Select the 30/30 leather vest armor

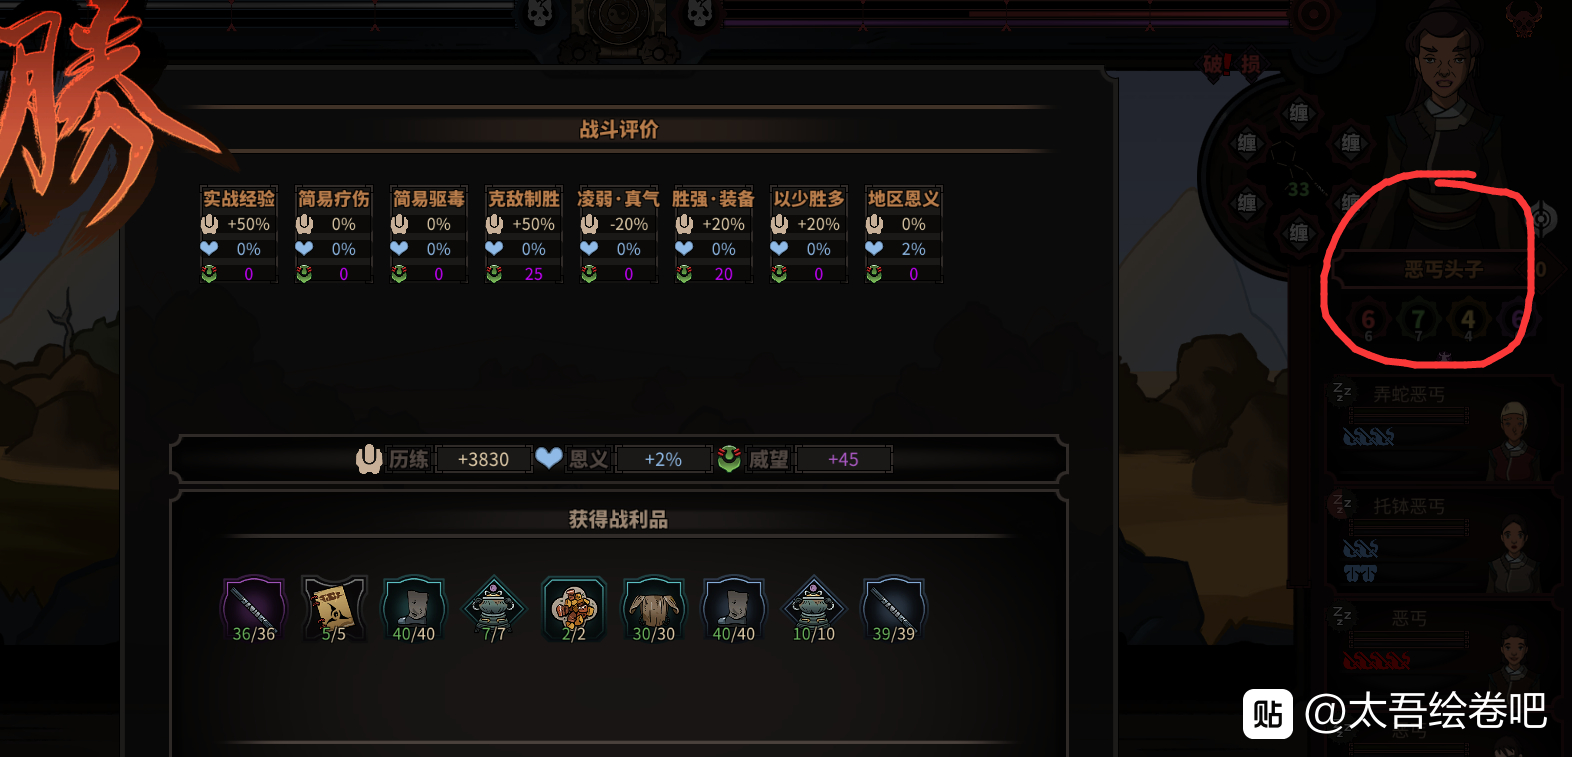(x=654, y=608)
